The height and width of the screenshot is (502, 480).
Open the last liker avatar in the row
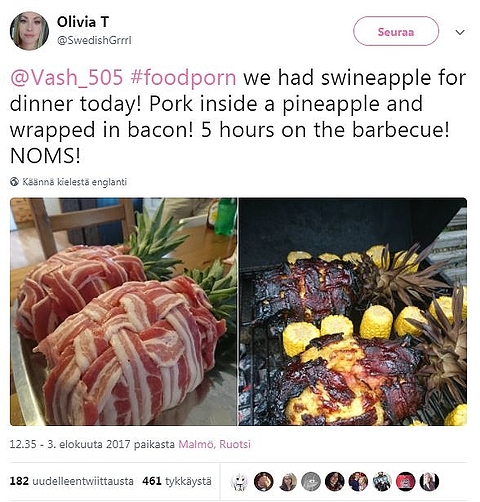coord(429,482)
